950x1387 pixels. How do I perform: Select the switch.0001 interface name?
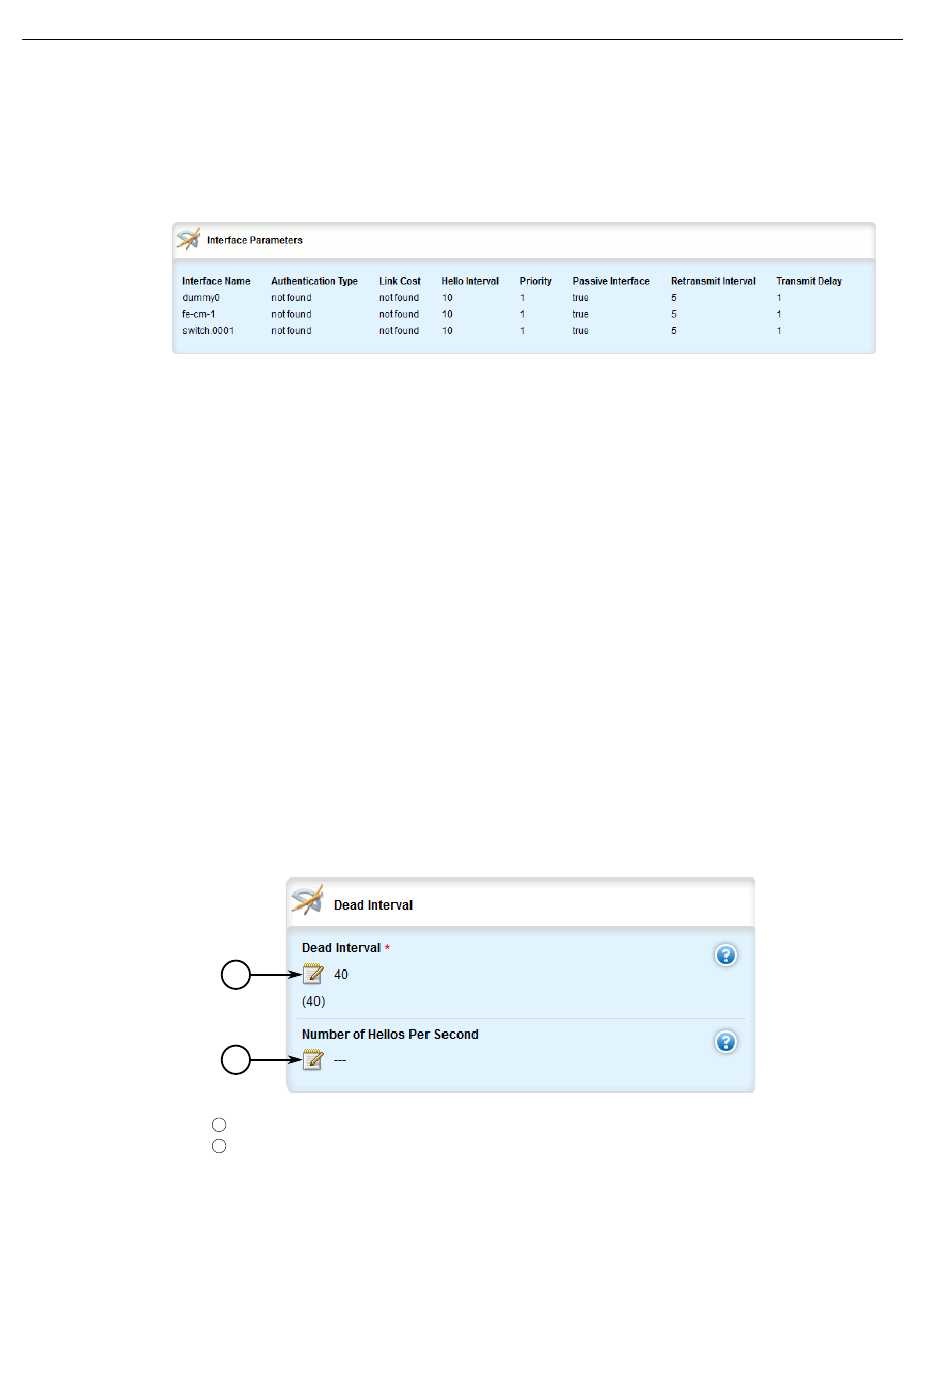pos(208,331)
